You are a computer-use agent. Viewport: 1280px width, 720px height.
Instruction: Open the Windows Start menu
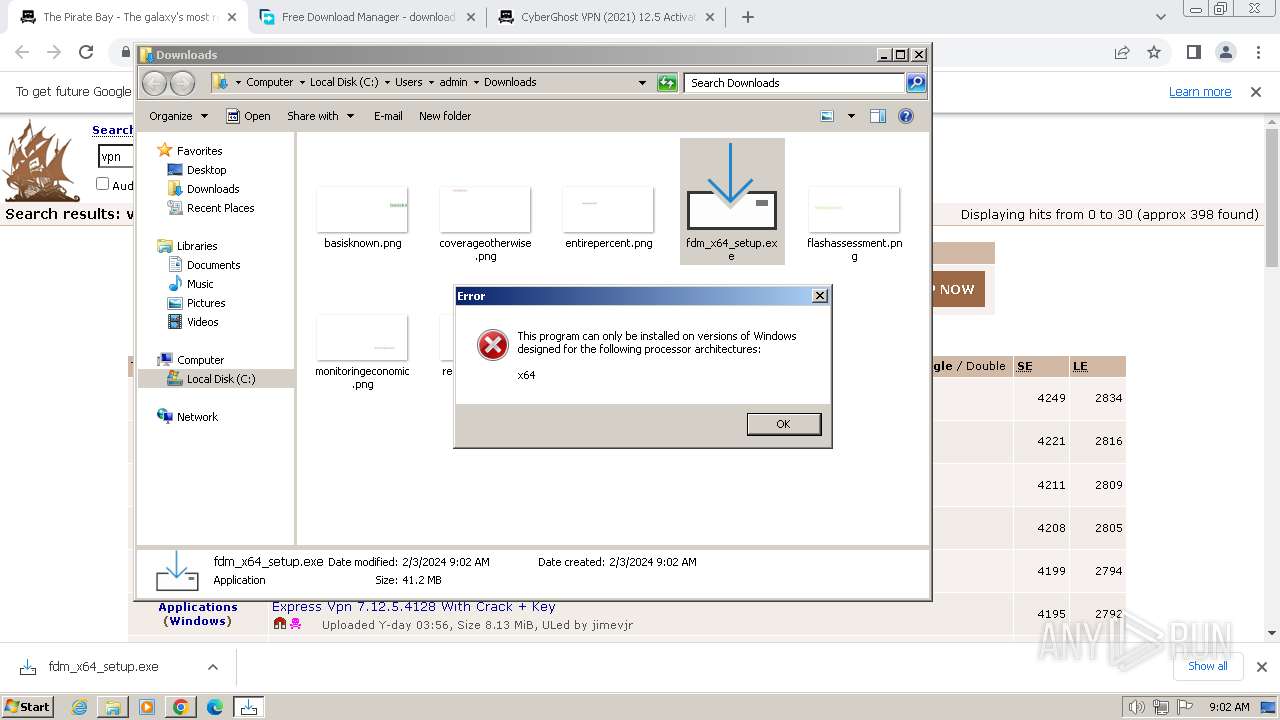(x=27, y=707)
